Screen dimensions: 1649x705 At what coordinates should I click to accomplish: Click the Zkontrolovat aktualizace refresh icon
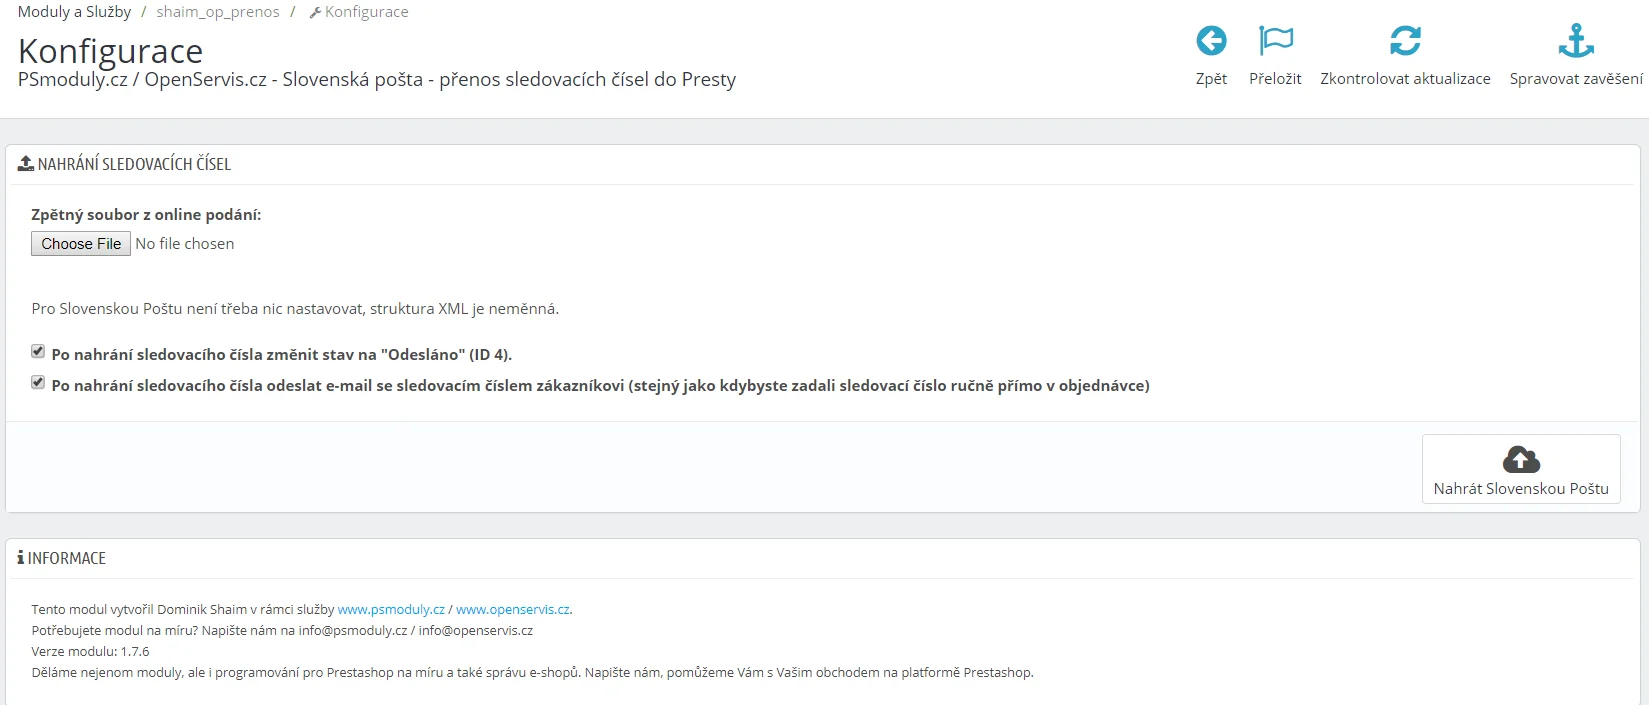click(x=1405, y=41)
